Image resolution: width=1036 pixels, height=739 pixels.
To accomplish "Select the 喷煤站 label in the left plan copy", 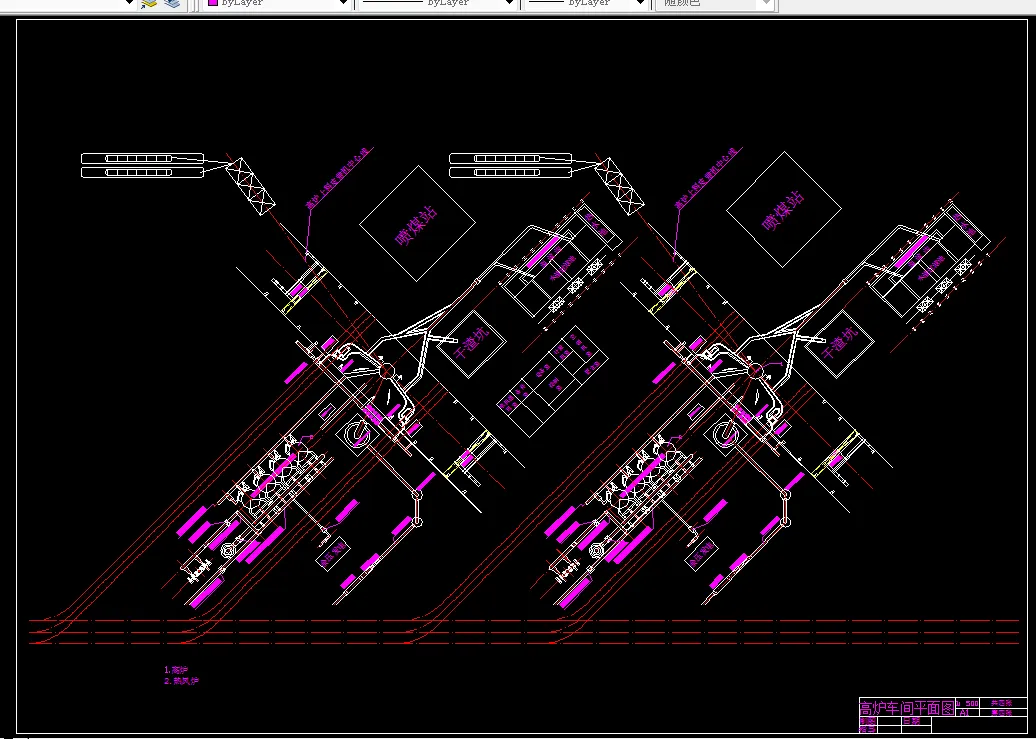I will point(417,224).
